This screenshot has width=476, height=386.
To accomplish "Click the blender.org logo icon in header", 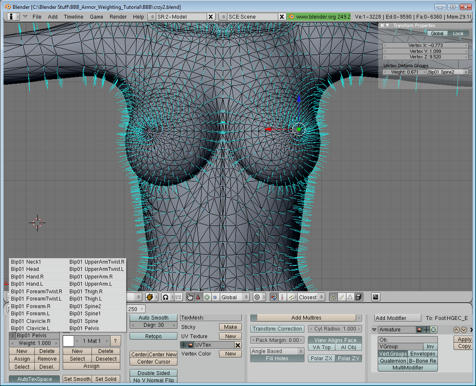I will point(291,16).
